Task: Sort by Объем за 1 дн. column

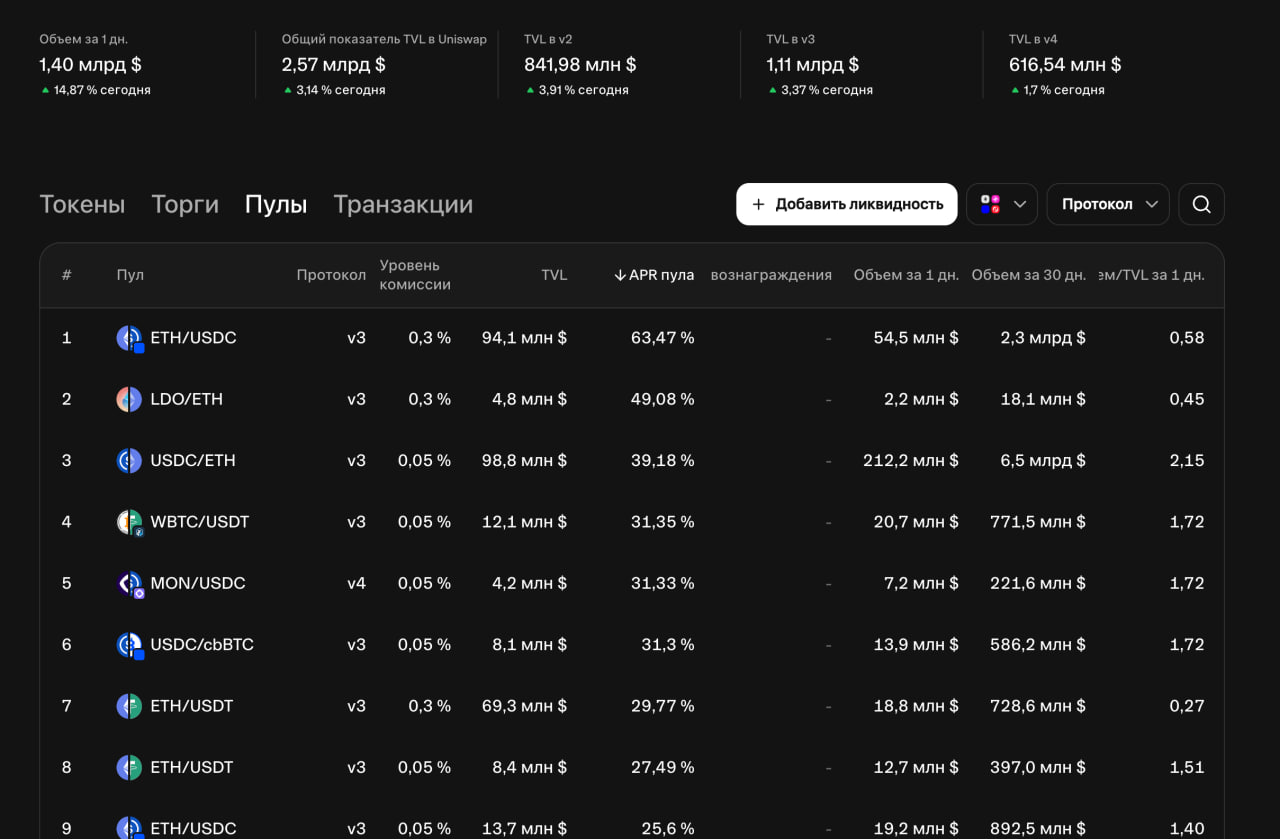Action: (x=905, y=275)
